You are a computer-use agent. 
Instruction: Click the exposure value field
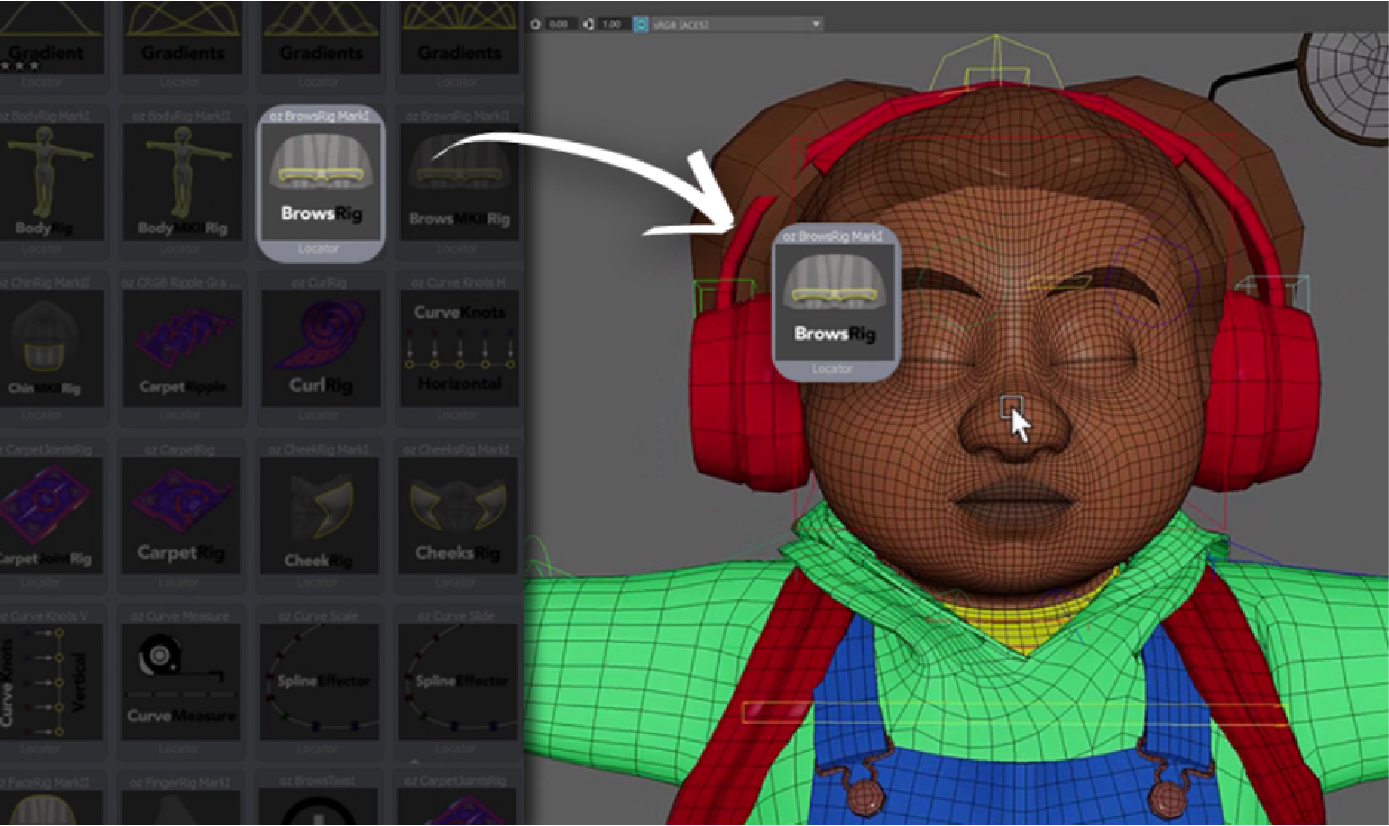pos(558,23)
